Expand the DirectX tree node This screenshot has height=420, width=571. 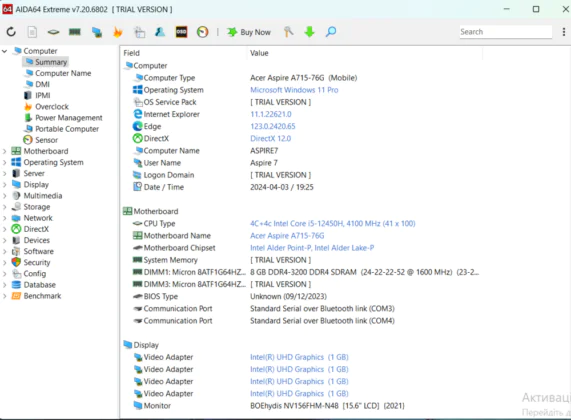pyautogui.click(x=4, y=229)
